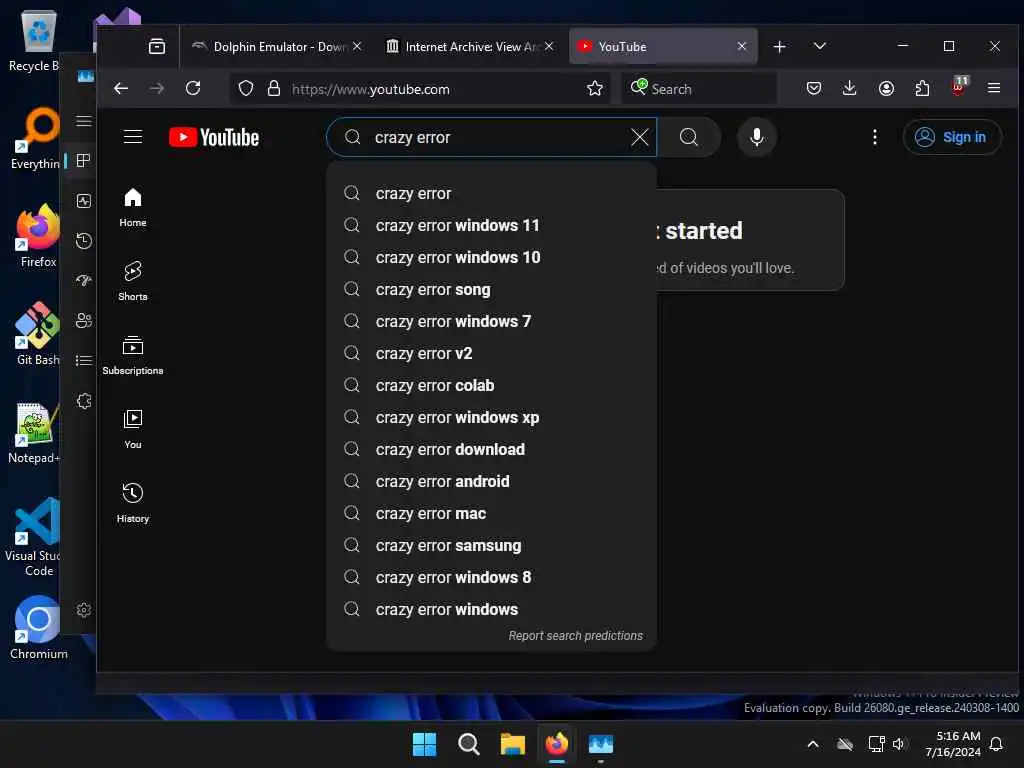The image size is (1024, 768).
Task: Go to YouTube Home in sidebar
Action: (133, 208)
